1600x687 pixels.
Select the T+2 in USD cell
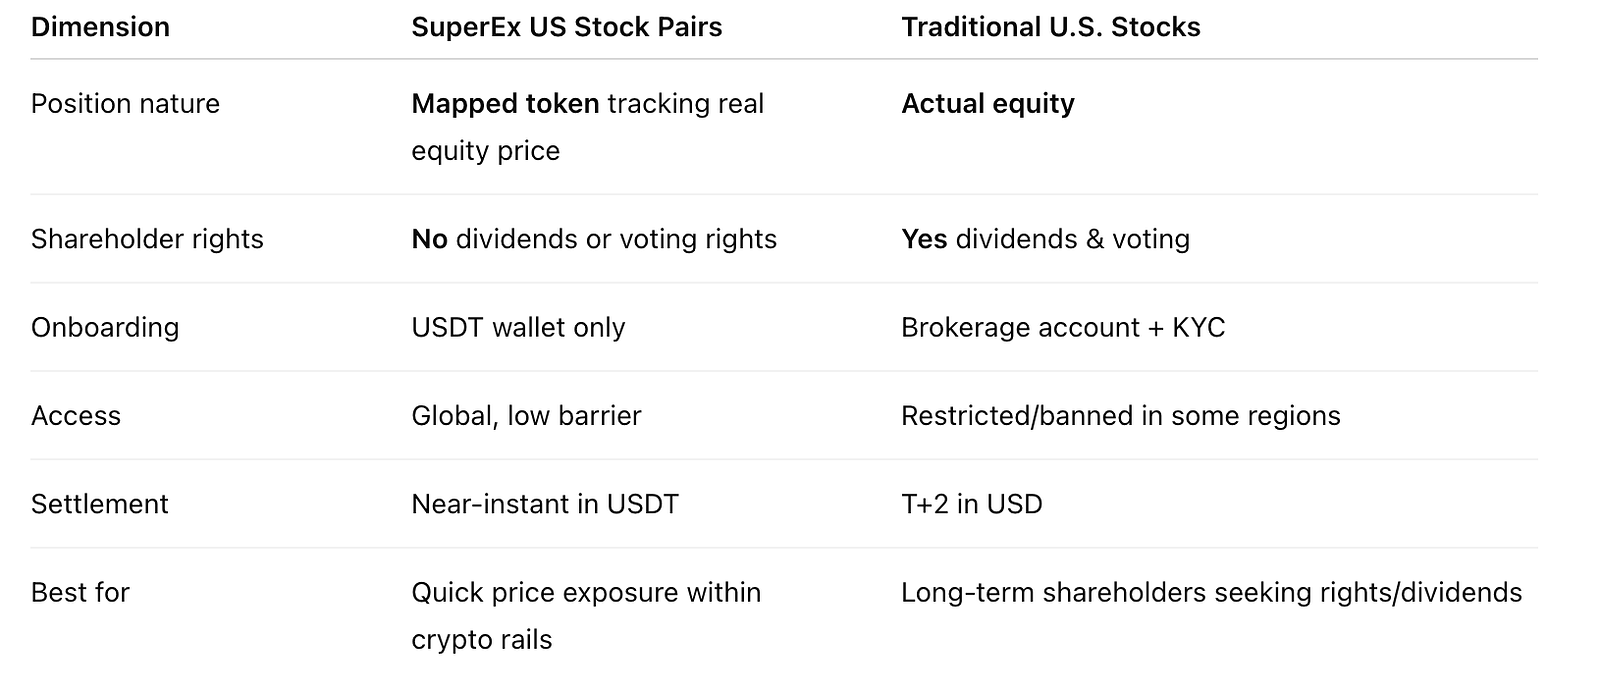coord(972,504)
